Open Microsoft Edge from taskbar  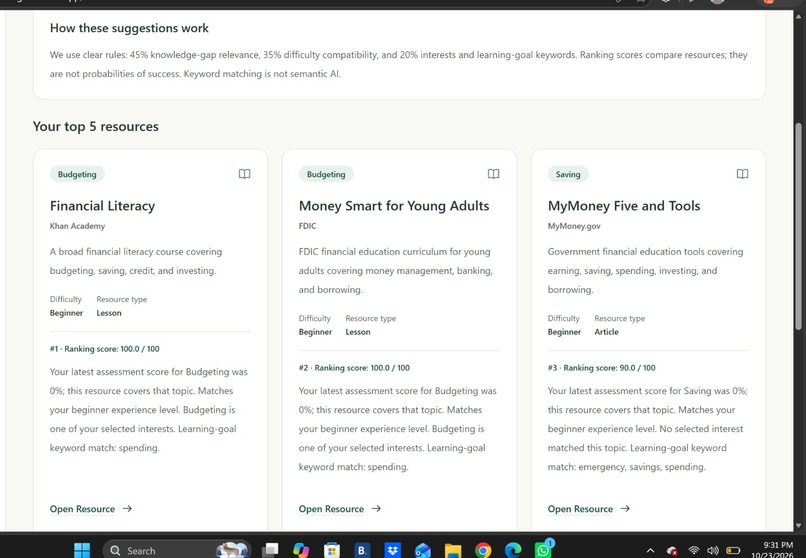point(513,550)
